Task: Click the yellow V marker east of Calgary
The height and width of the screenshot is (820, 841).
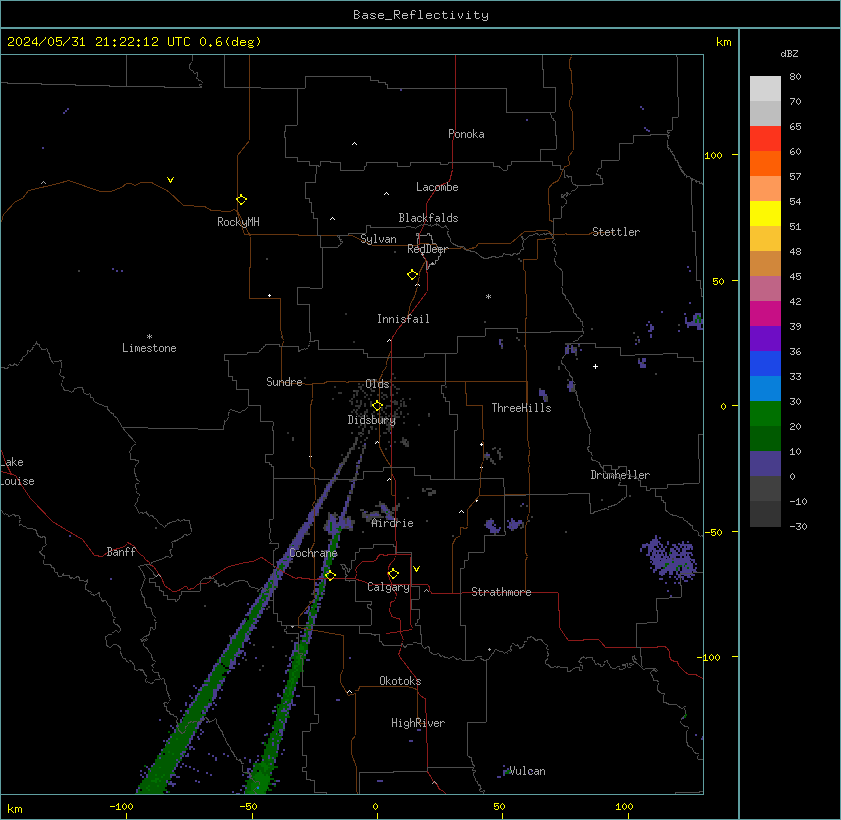Action: click(416, 568)
